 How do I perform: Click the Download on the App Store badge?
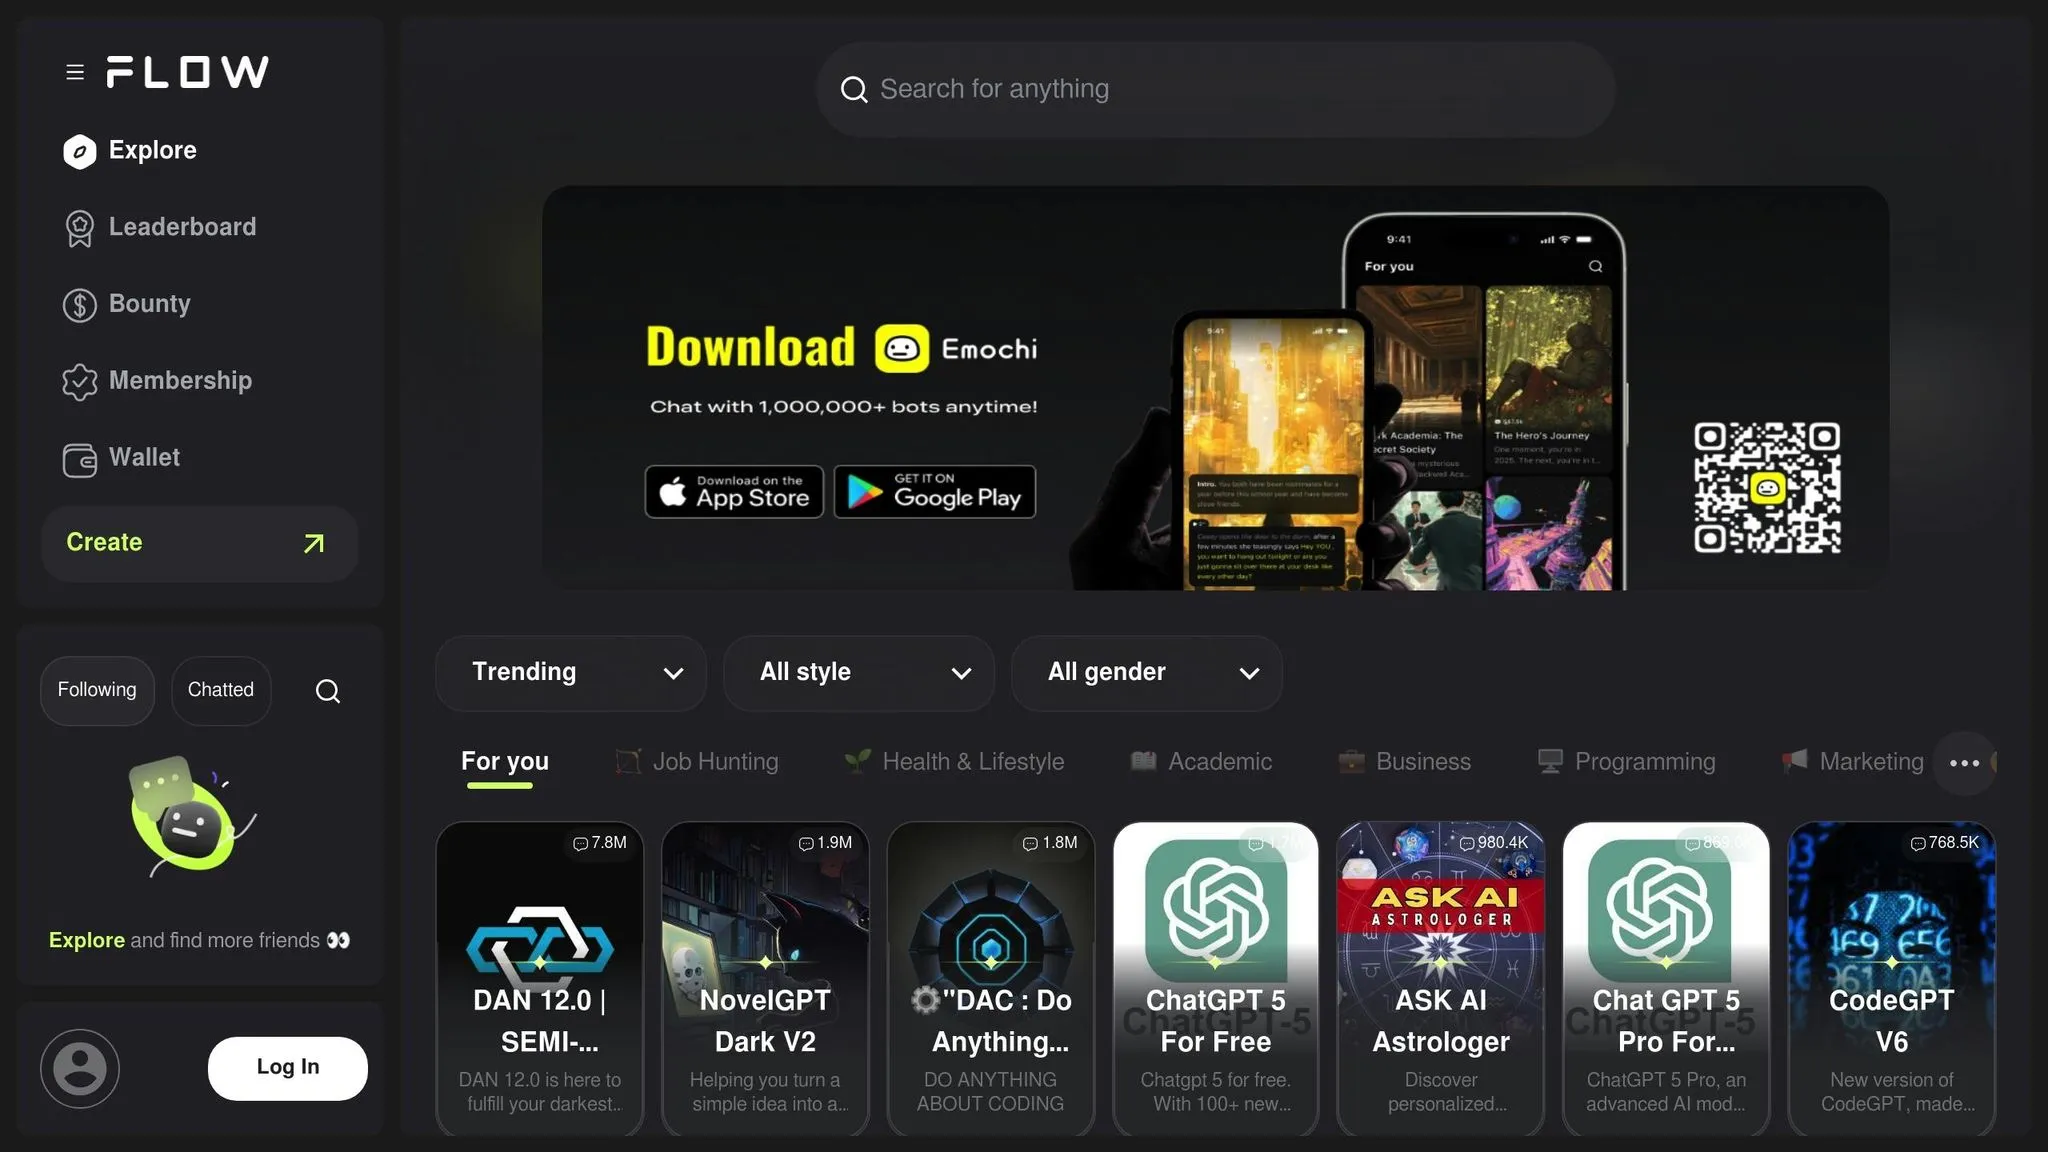(x=734, y=492)
